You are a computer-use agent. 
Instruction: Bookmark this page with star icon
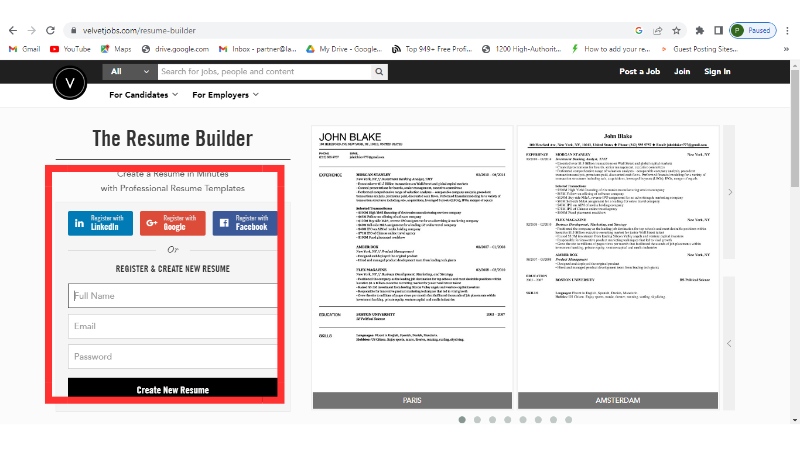click(677, 30)
